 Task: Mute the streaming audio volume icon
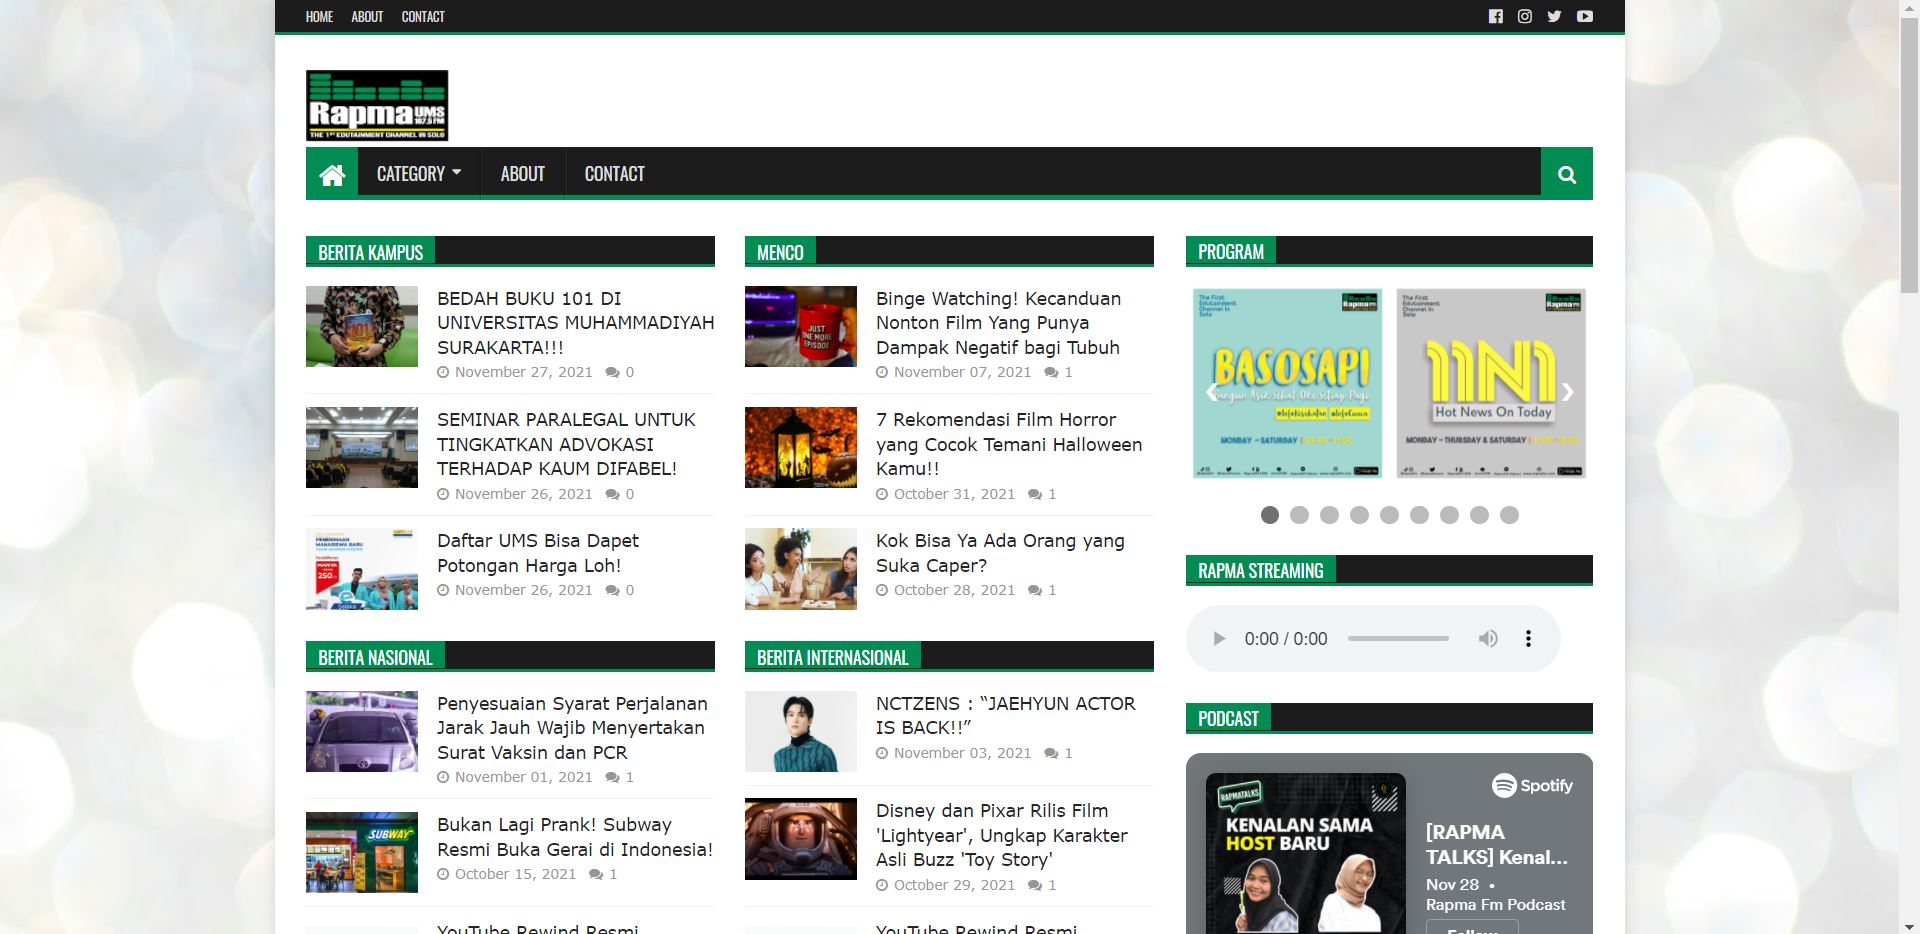click(1488, 638)
